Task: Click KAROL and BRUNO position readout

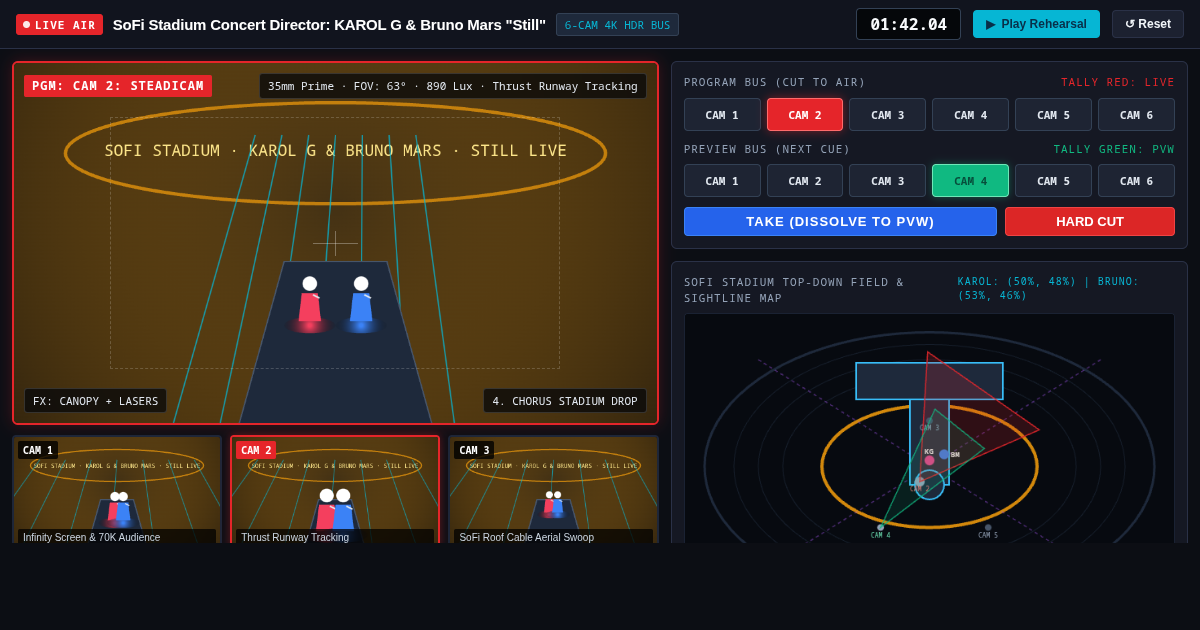Action: pyautogui.click(x=1048, y=288)
